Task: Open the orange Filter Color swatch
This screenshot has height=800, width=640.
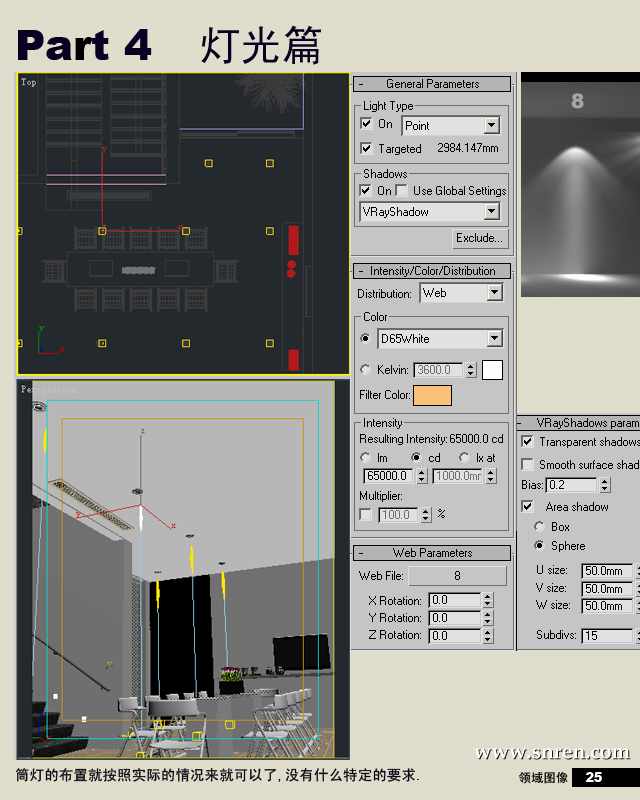Action: pos(432,395)
